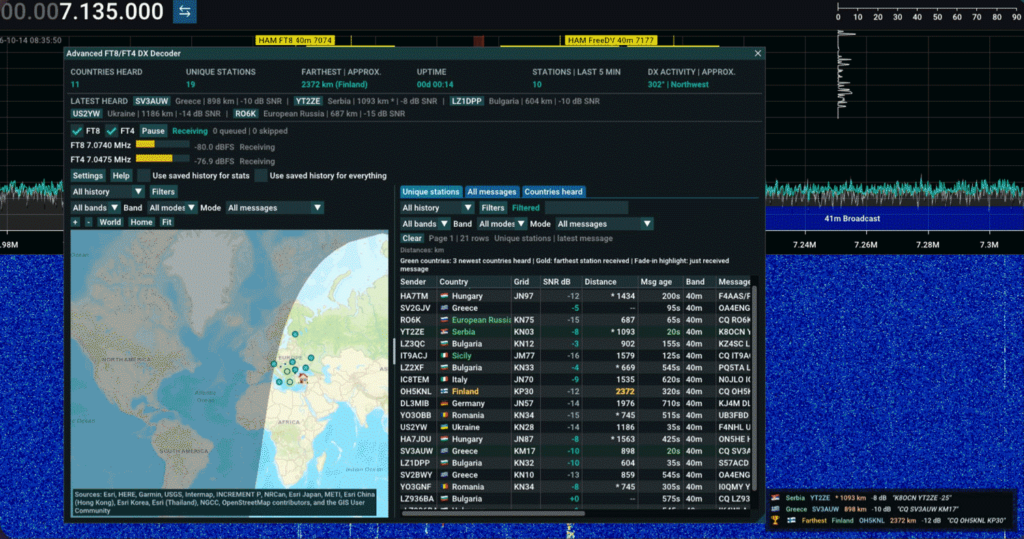
Task: Click the 41m Broadcast band label
Action: point(852,219)
